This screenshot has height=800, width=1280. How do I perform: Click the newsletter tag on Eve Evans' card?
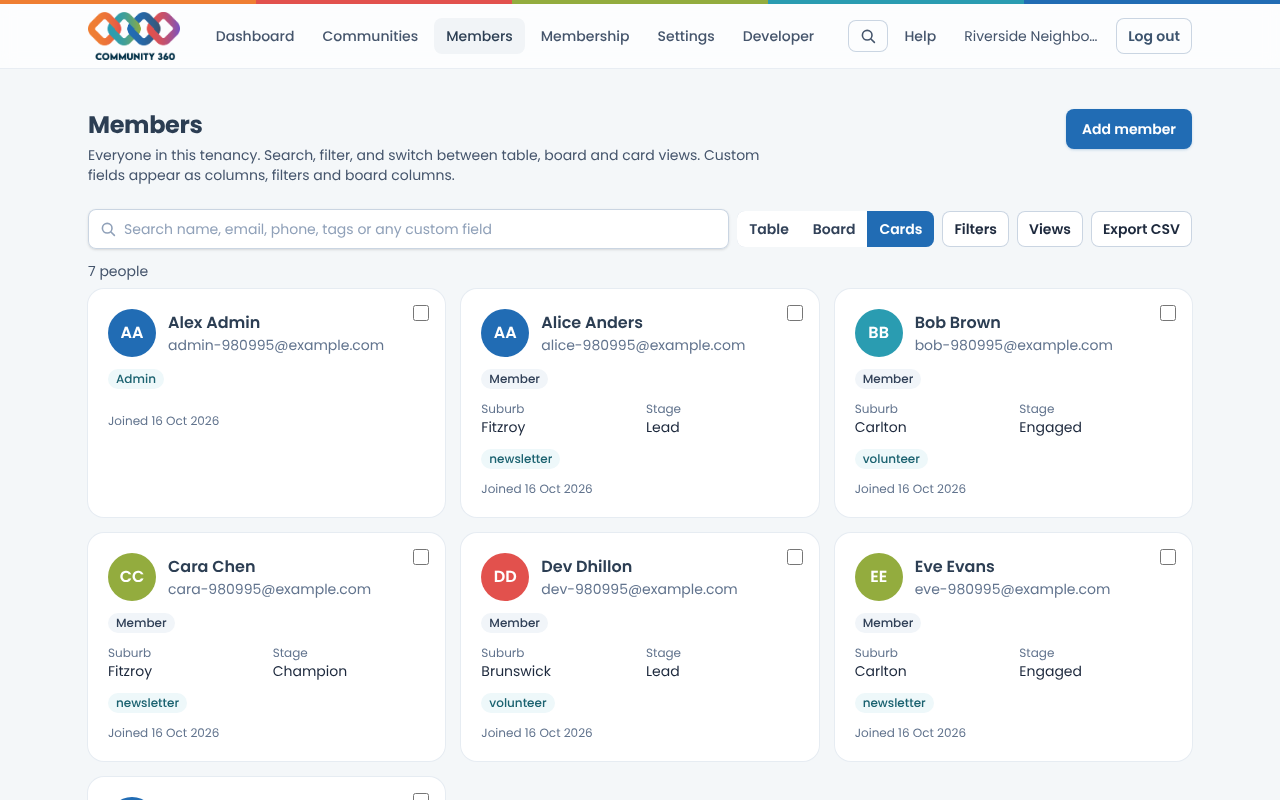click(894, 703)
